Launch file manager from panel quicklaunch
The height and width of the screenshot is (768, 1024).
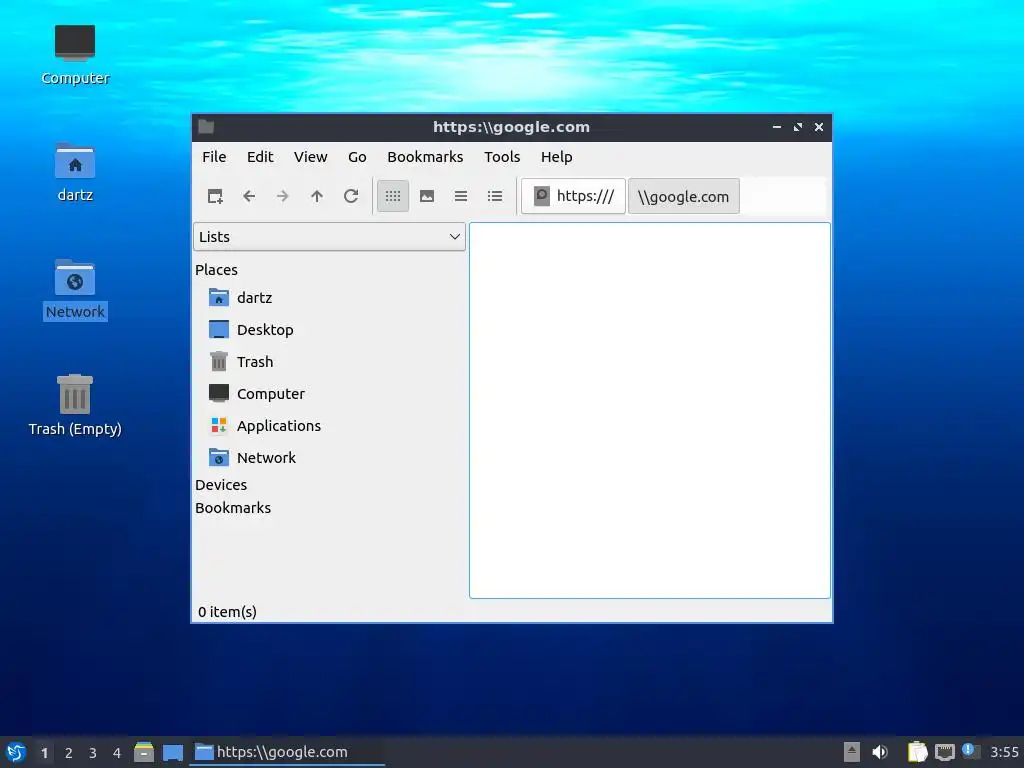pyautogui.click(x=144, y=752)
